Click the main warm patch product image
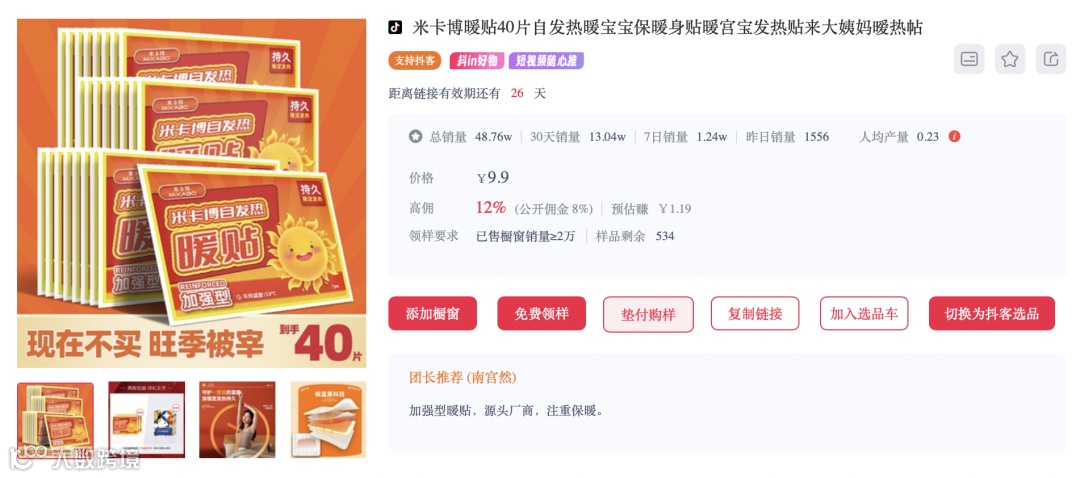 coord(191,194)
